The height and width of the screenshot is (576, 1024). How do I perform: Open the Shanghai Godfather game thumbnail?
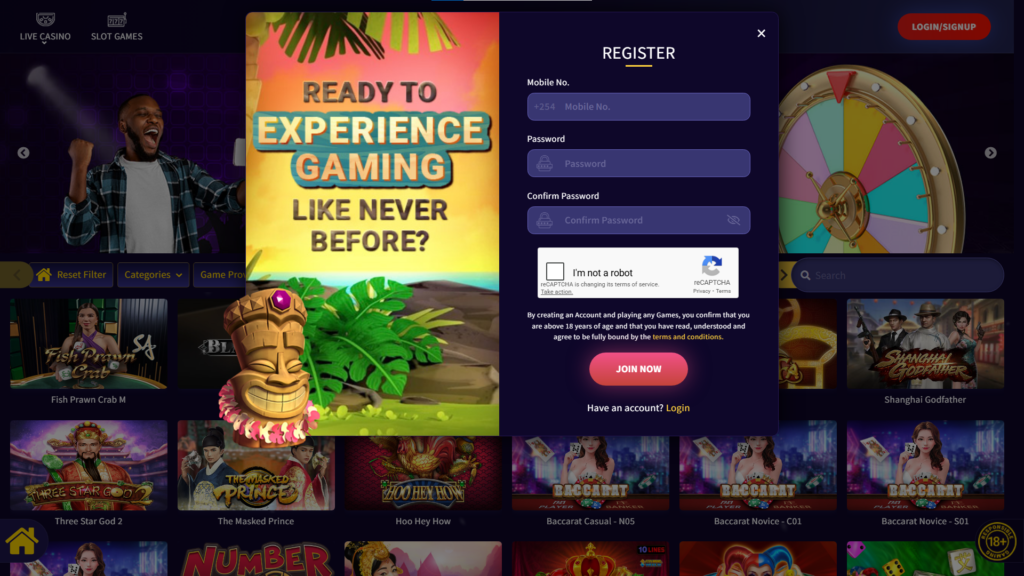pos(925,344)
